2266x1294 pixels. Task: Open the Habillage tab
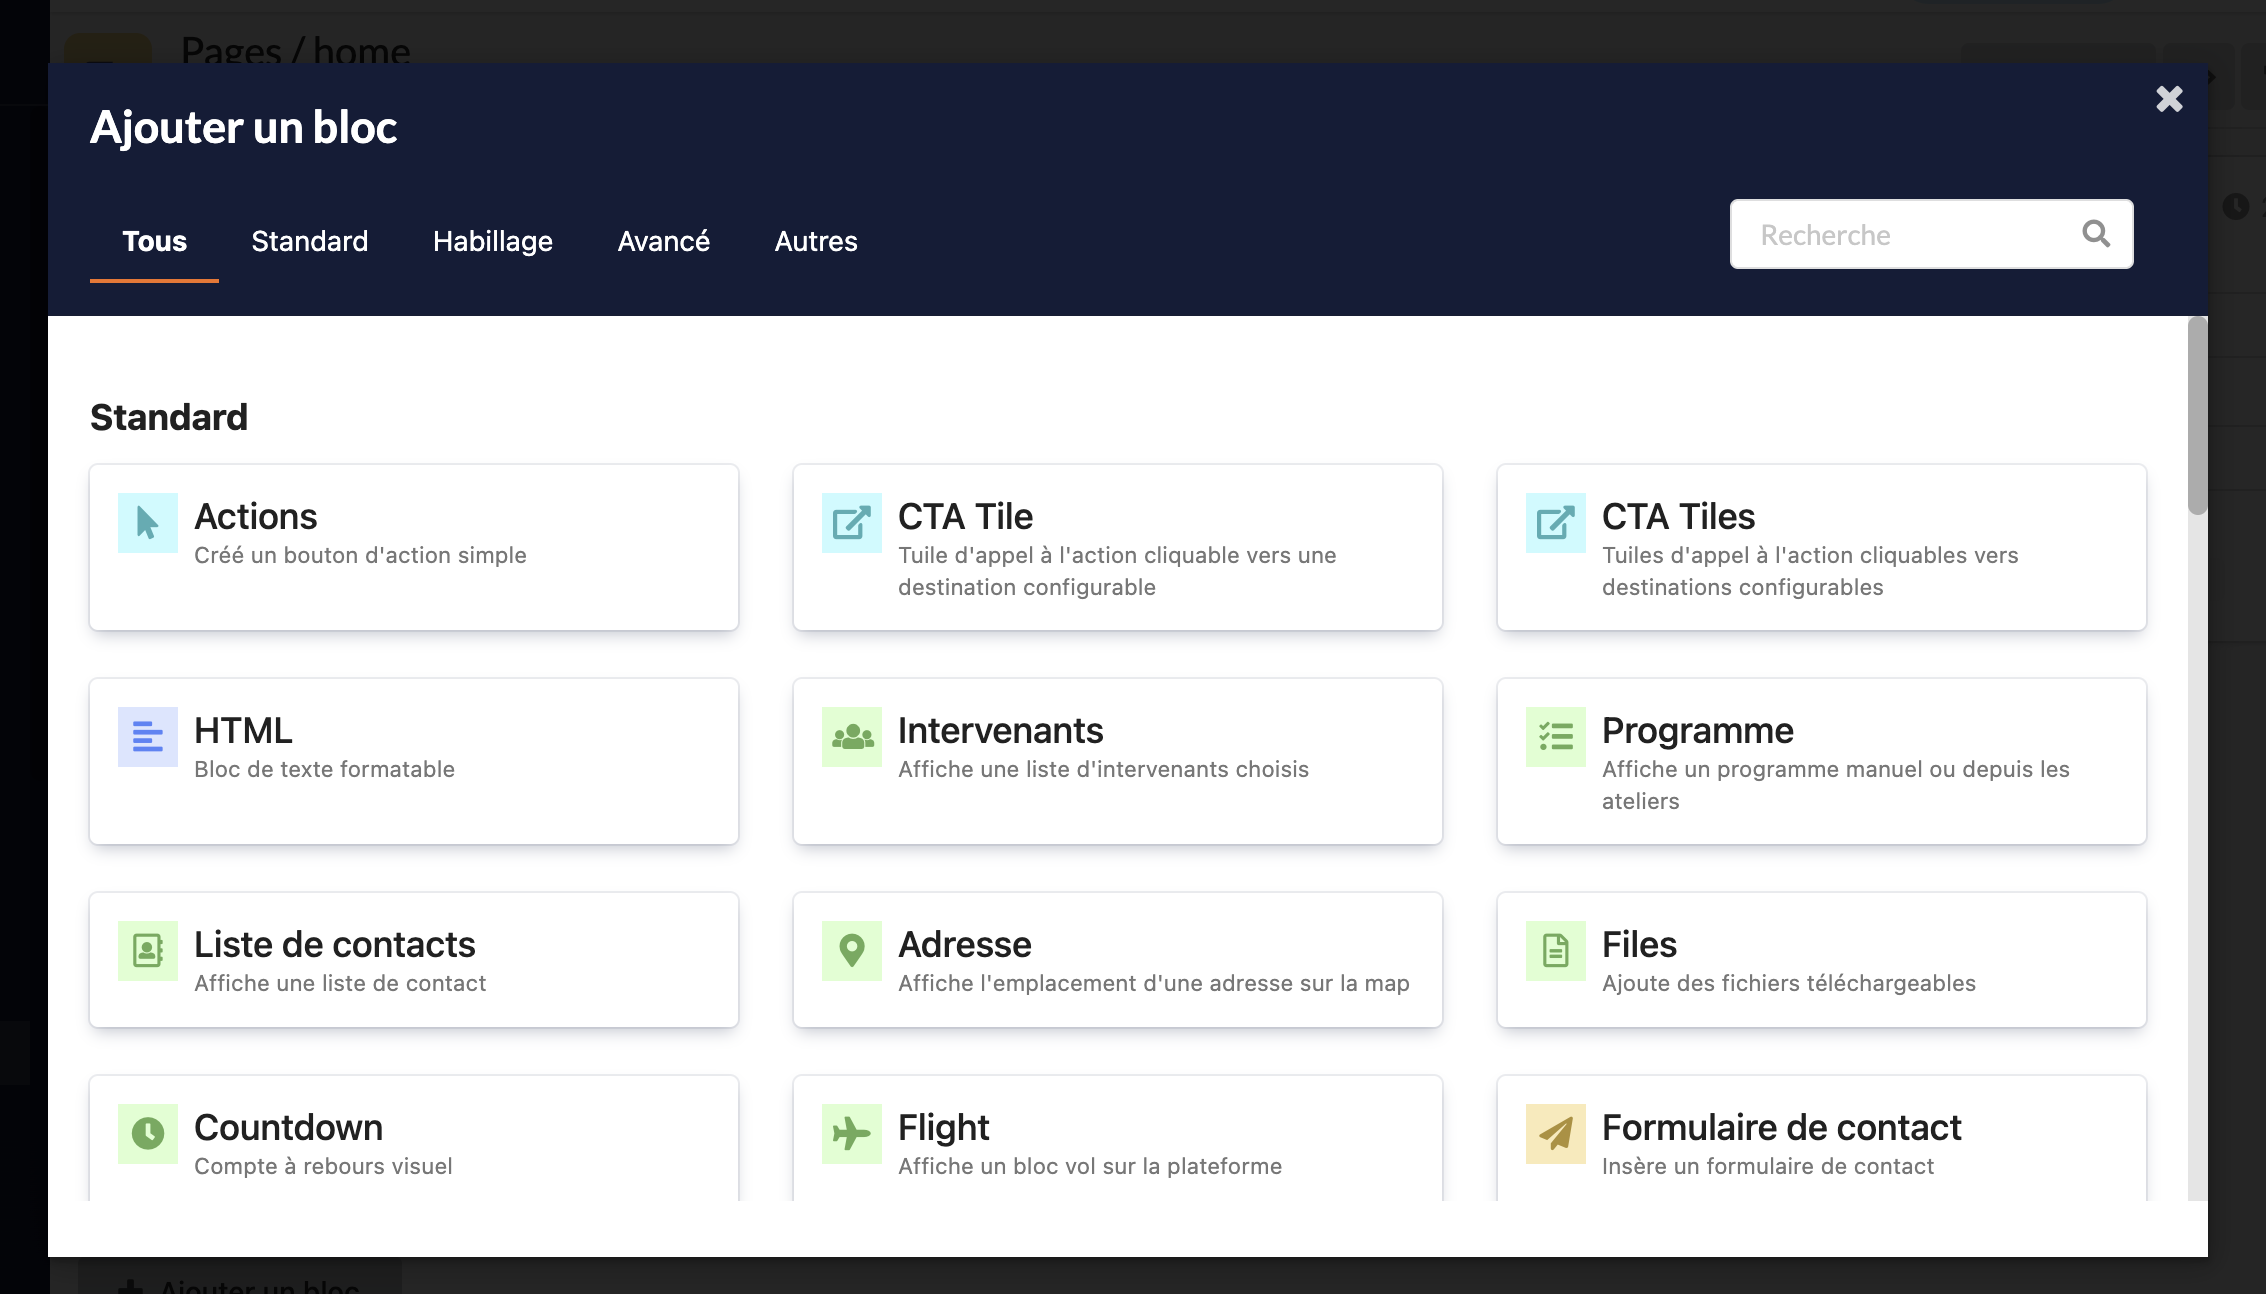coord(493,241)
